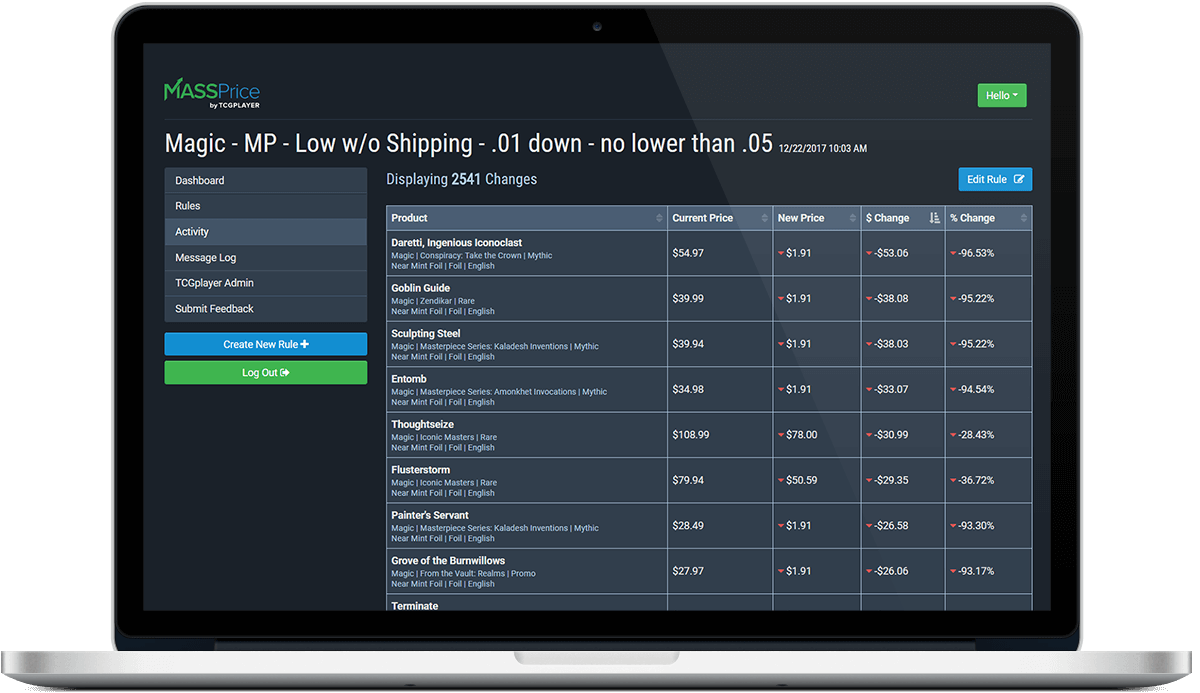
Task: Click the Product column header
Action: click(527, 218)
